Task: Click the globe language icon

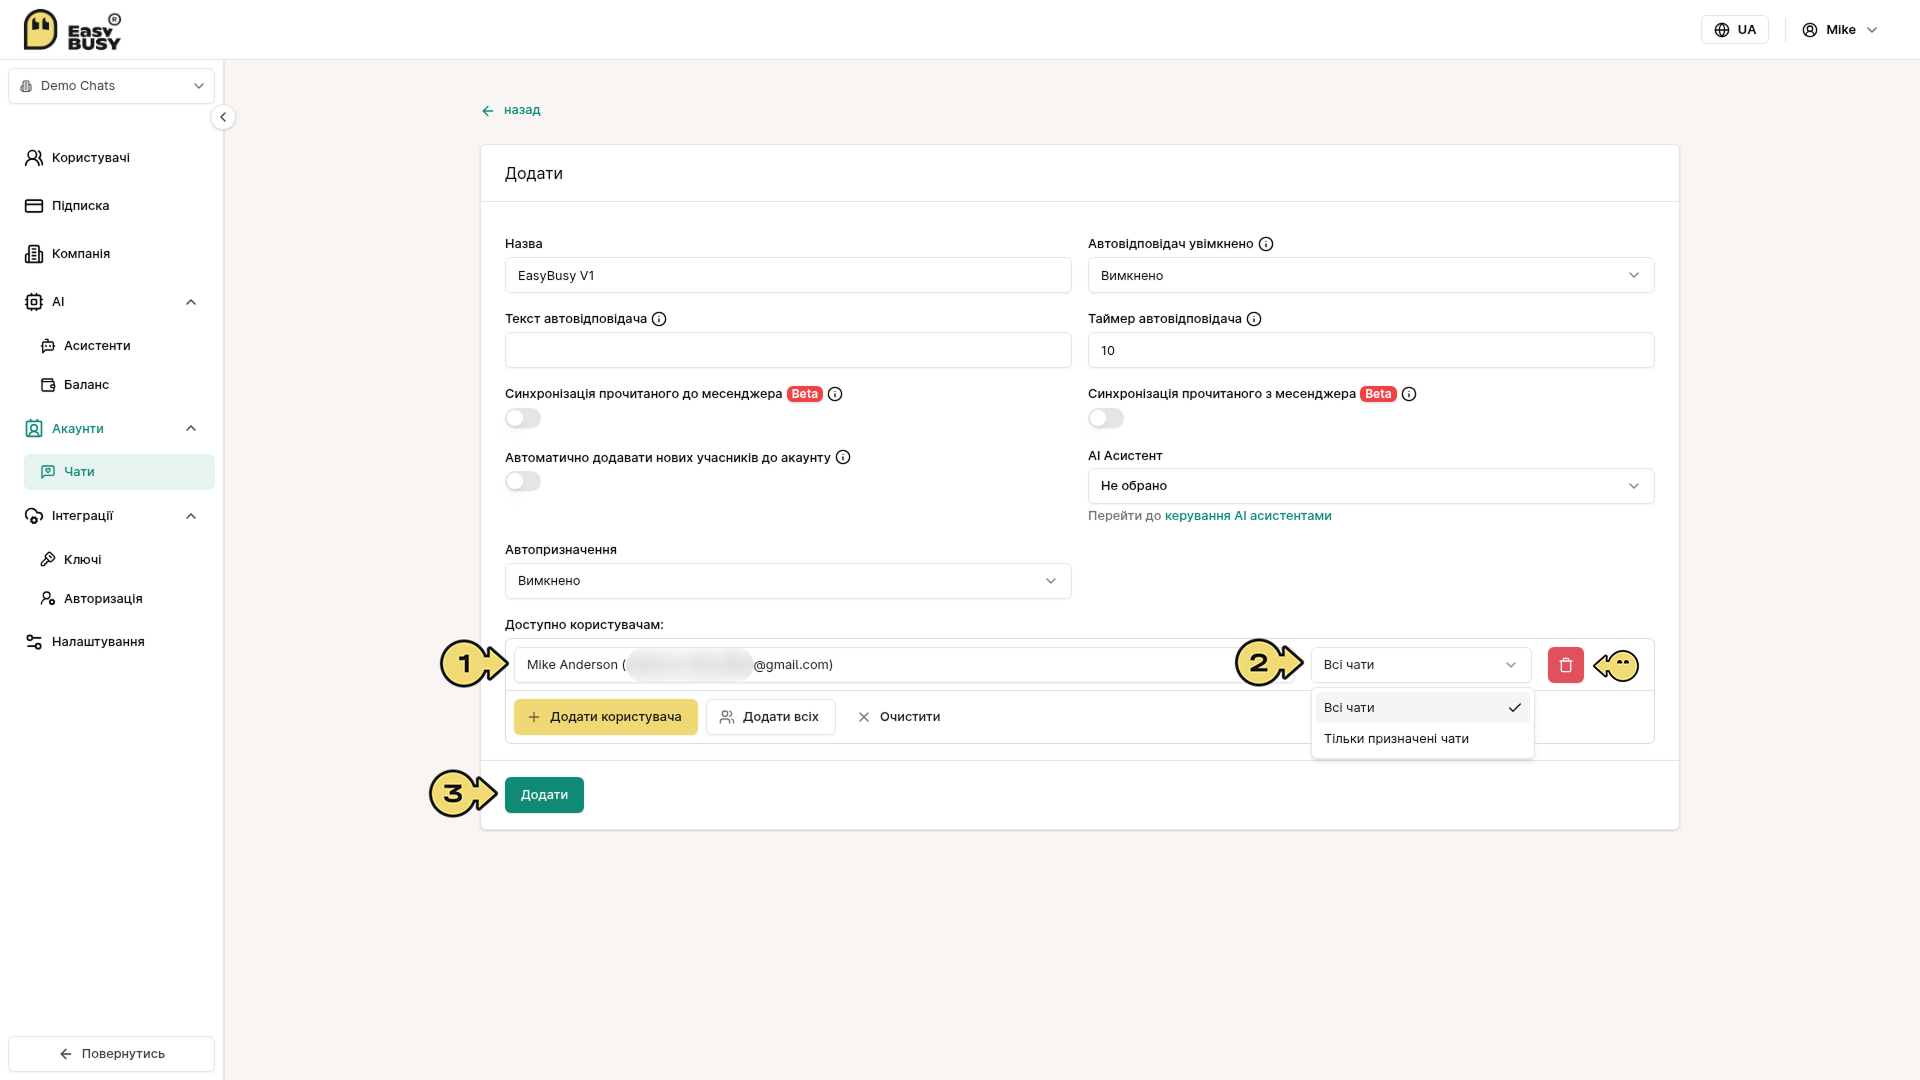Action: pyautogui.click(x=1722, y=30)
